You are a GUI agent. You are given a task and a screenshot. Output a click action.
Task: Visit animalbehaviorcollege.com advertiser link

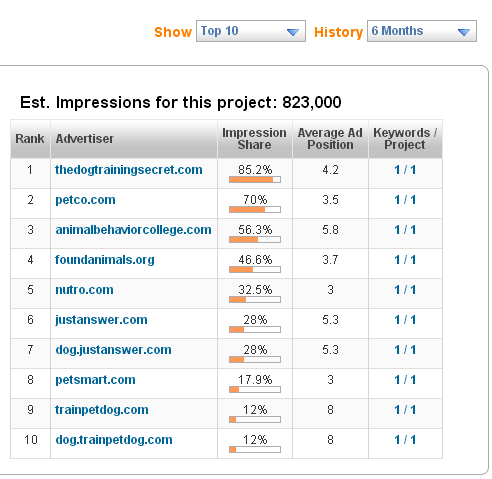pyautogui.click(x=133, y=230)
